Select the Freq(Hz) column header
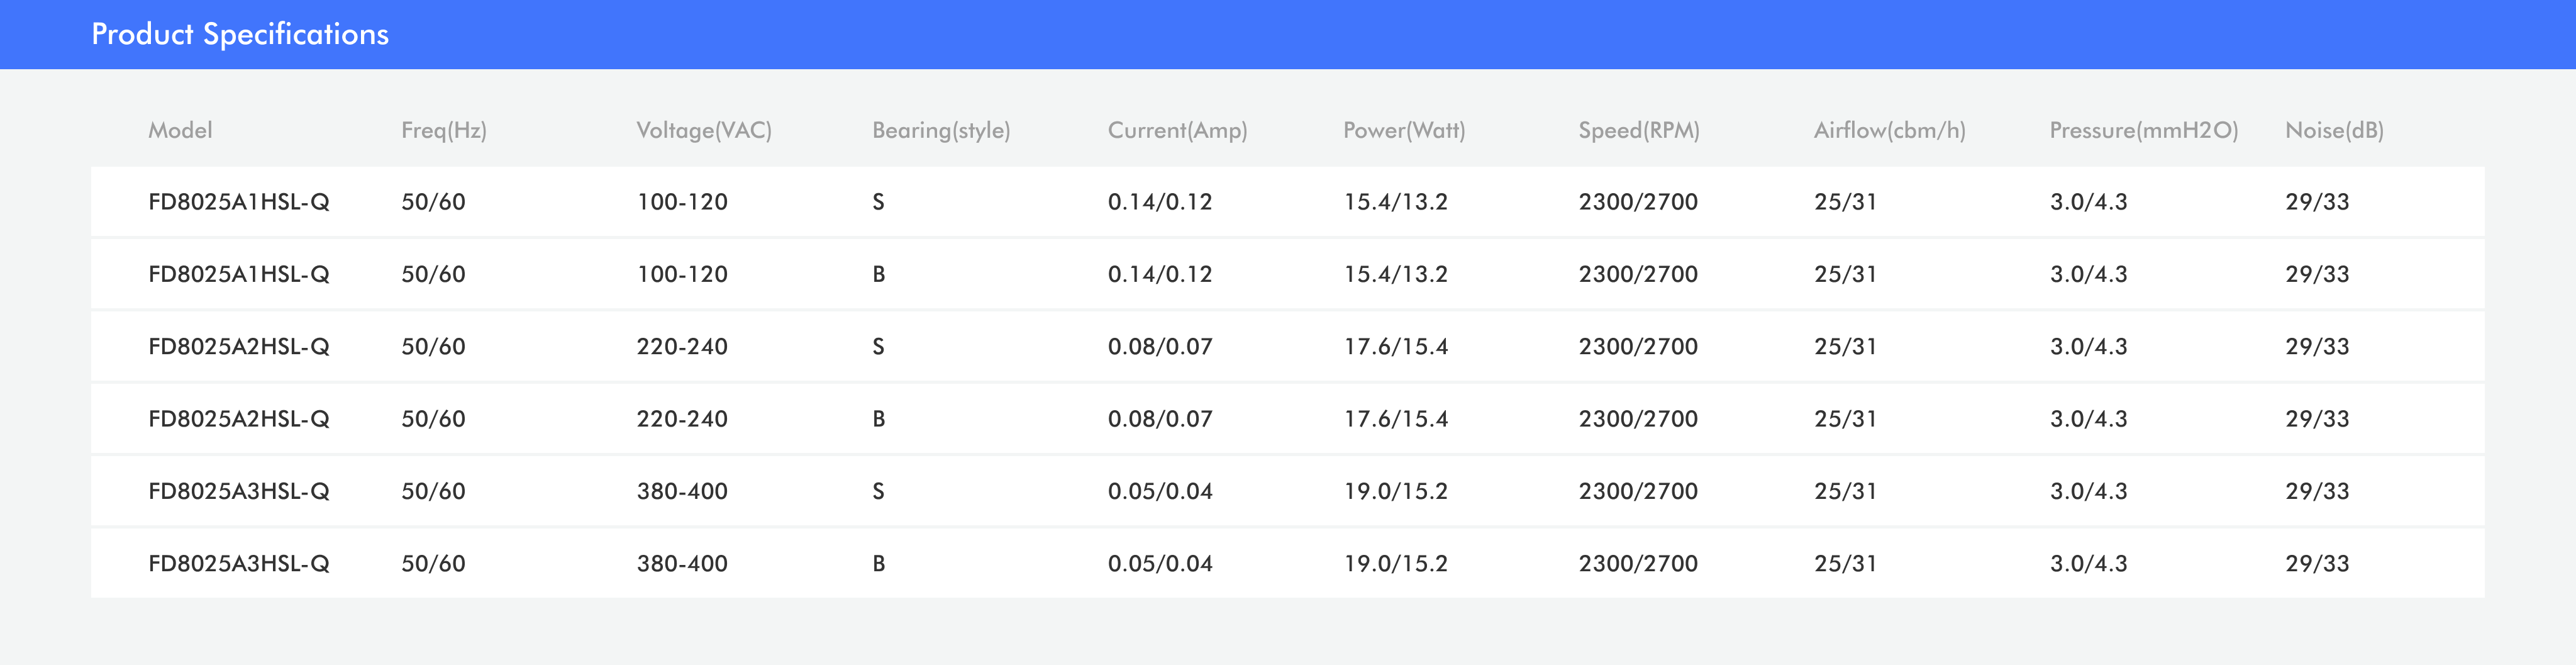Image resolution: width=2576 pixels, height=665 pixels. pos(443,130)
